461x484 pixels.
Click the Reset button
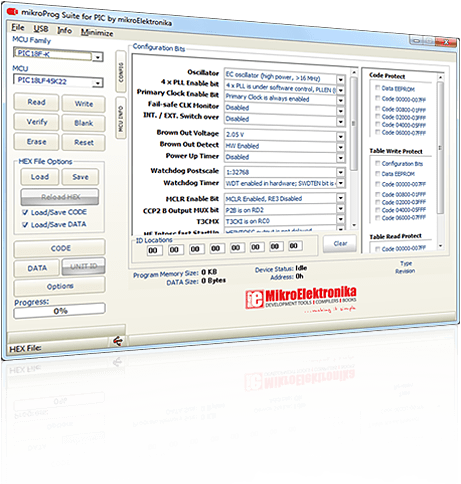(x=84, y=143)
